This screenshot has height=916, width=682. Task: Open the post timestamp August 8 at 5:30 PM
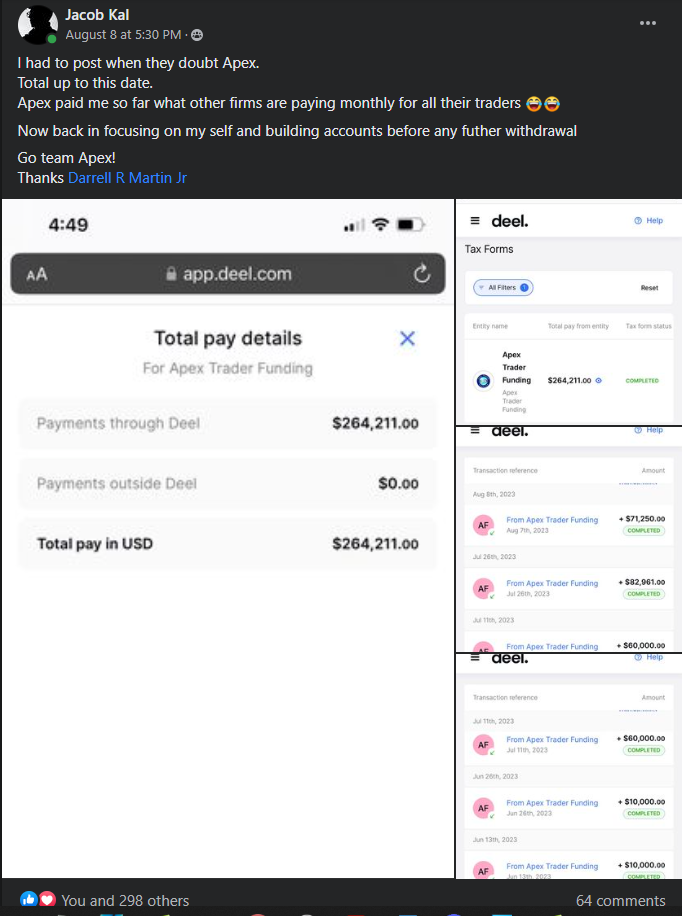pyautogui.click(x=123, y=35)
